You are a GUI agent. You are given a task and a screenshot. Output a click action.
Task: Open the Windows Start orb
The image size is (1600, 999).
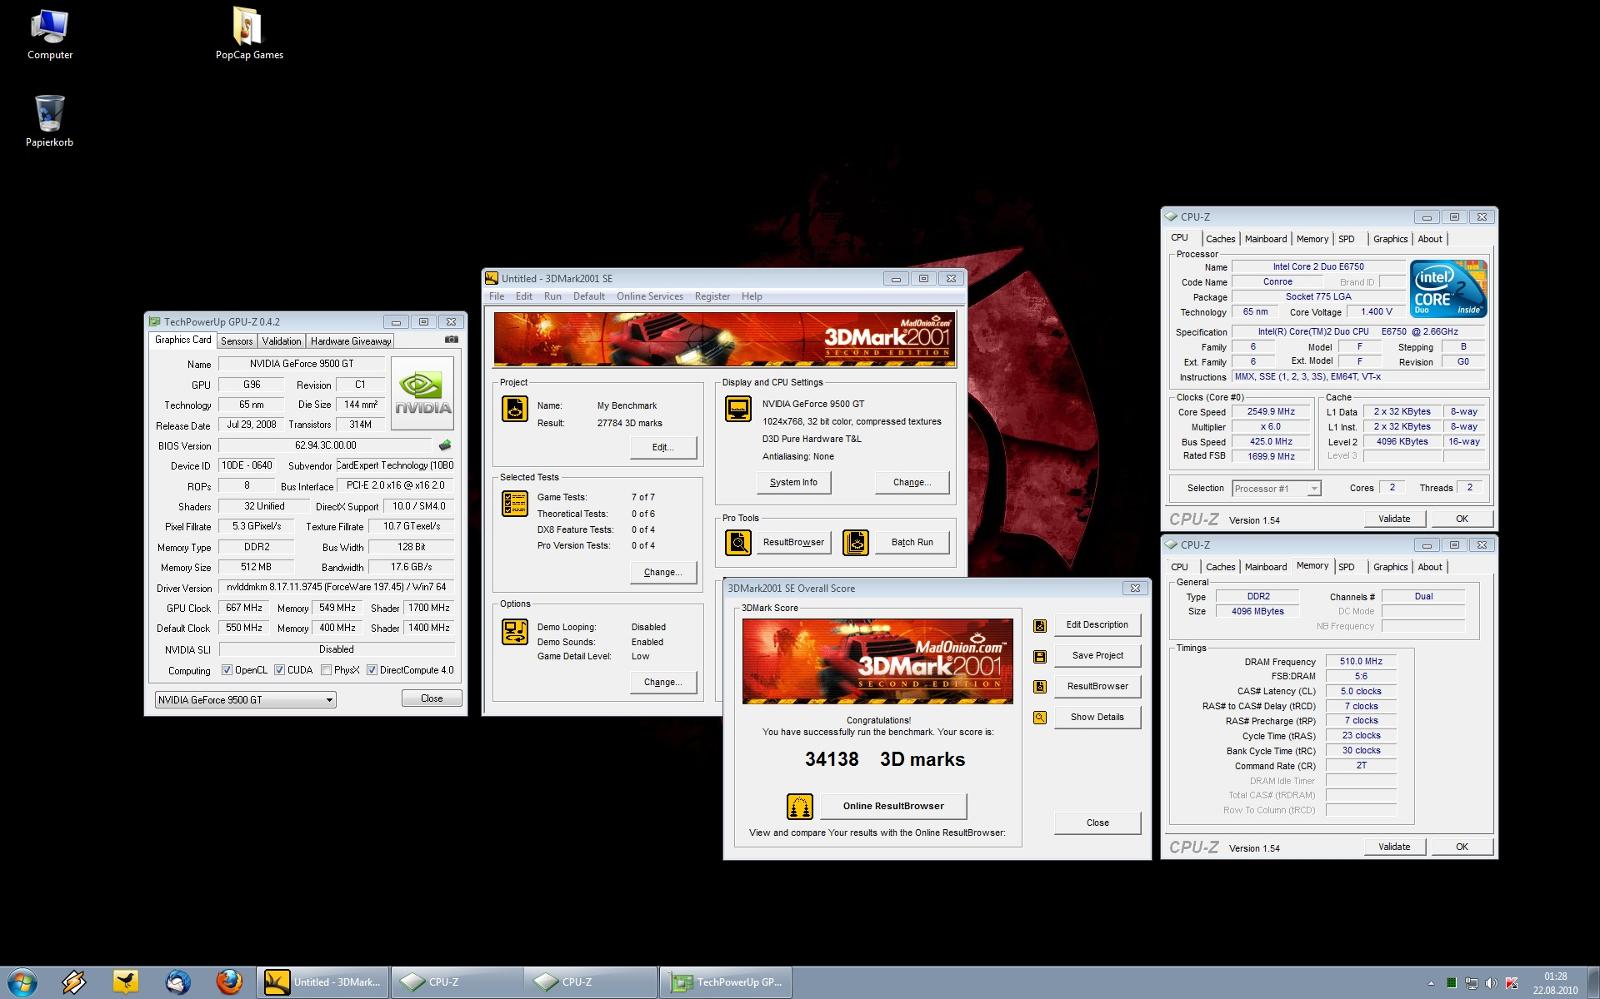(22, 982)
